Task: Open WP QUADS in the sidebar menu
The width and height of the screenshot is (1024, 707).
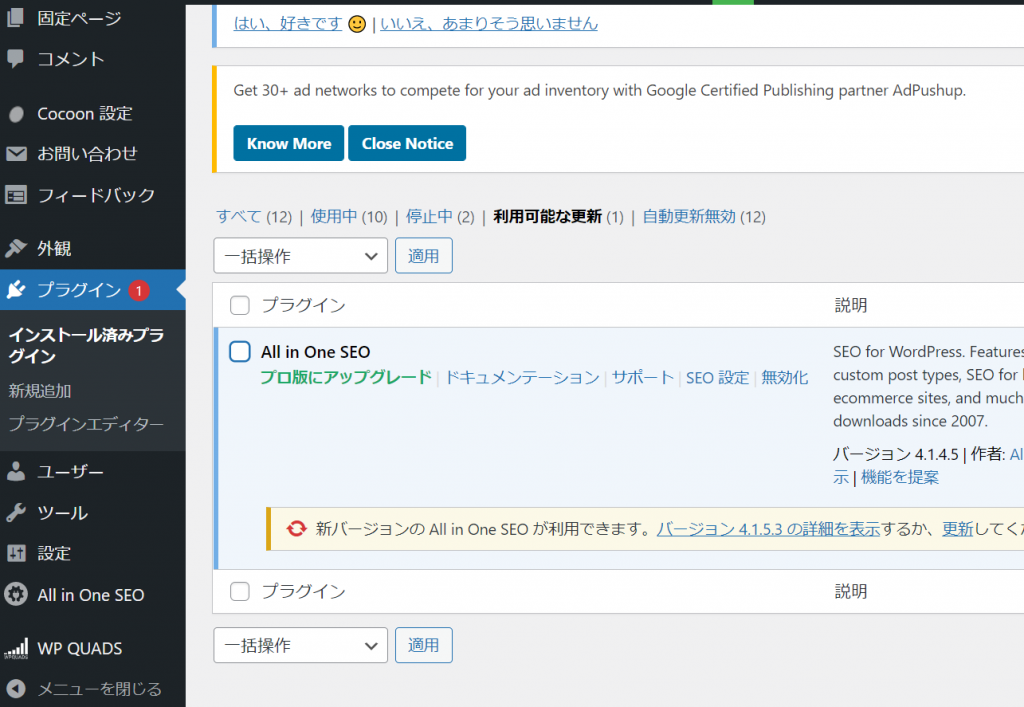Action: click(80, 648)
